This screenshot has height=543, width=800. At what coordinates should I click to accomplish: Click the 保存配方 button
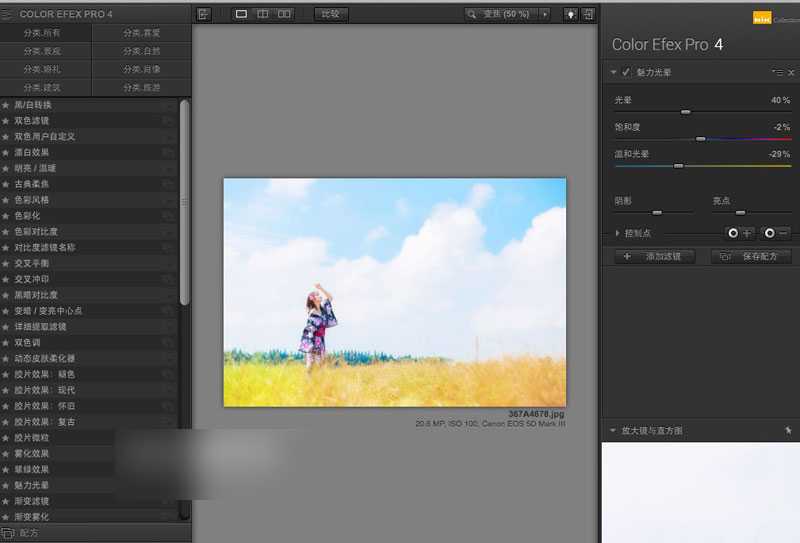pyautogui.click(x=751, y=257)
